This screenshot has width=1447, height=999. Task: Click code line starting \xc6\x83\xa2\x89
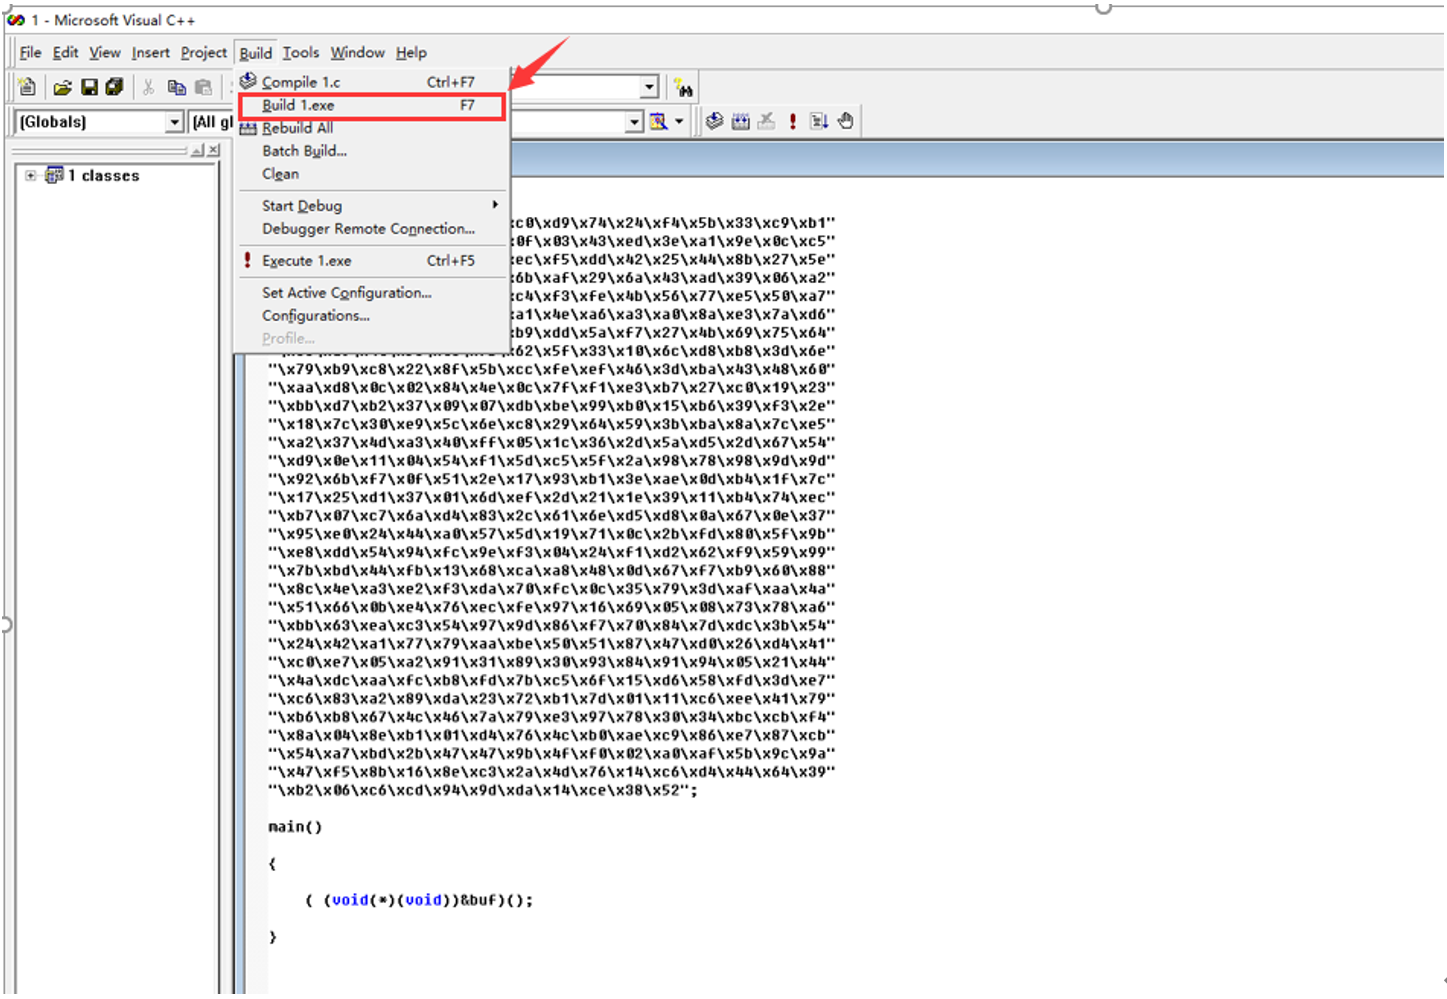[552, 698]
